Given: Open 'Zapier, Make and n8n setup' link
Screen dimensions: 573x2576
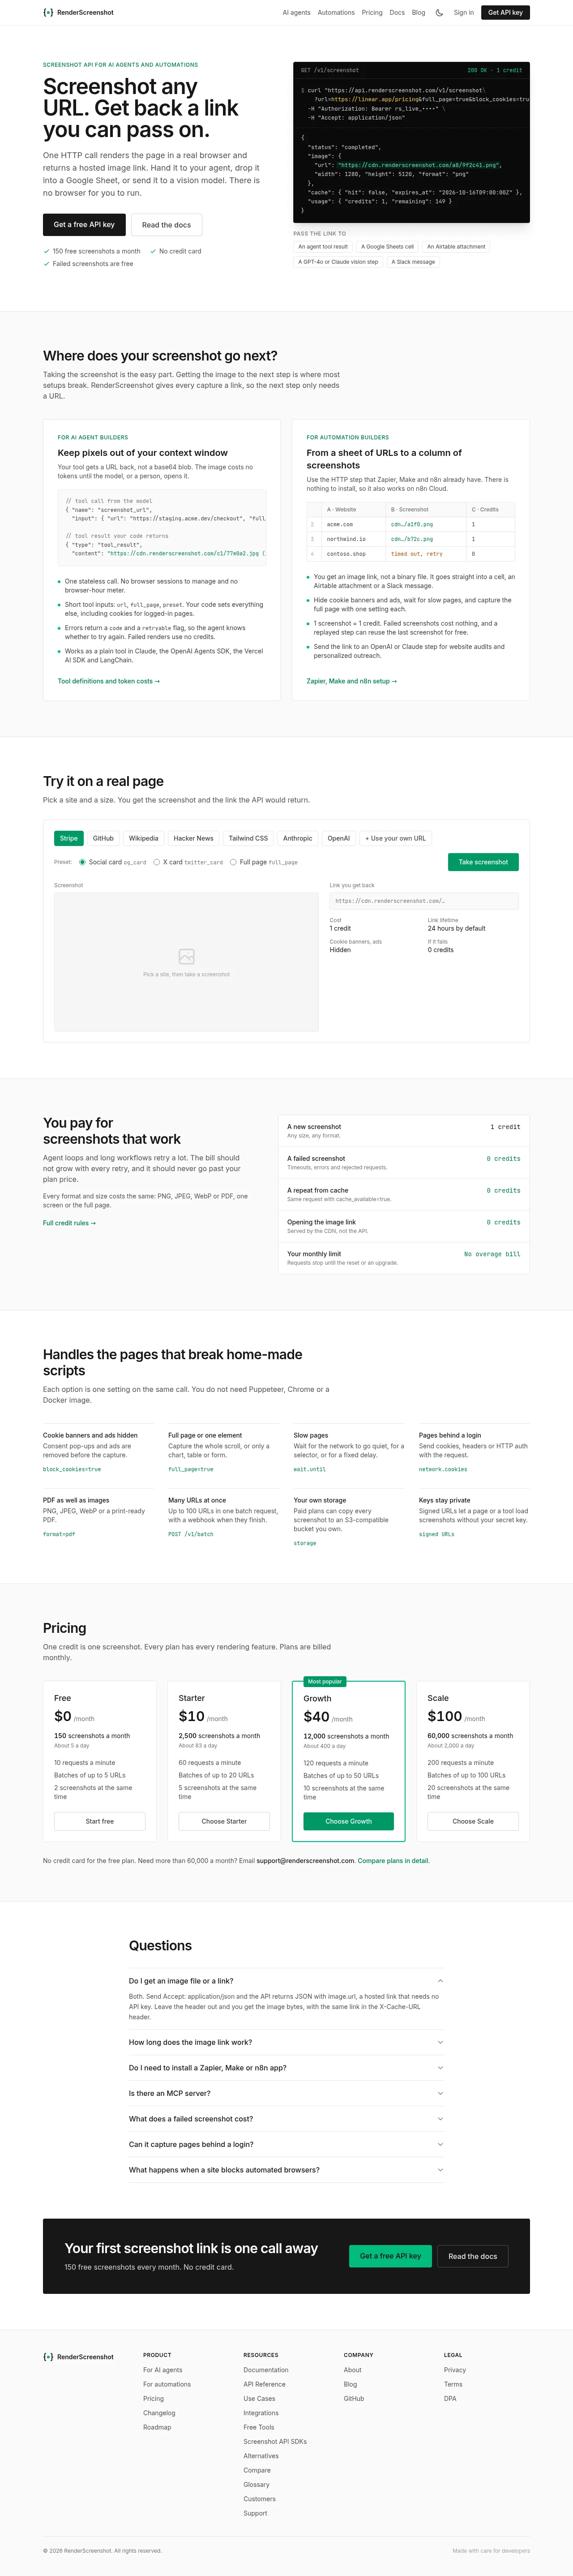Looking at the screenshot, I should [351, 681].
